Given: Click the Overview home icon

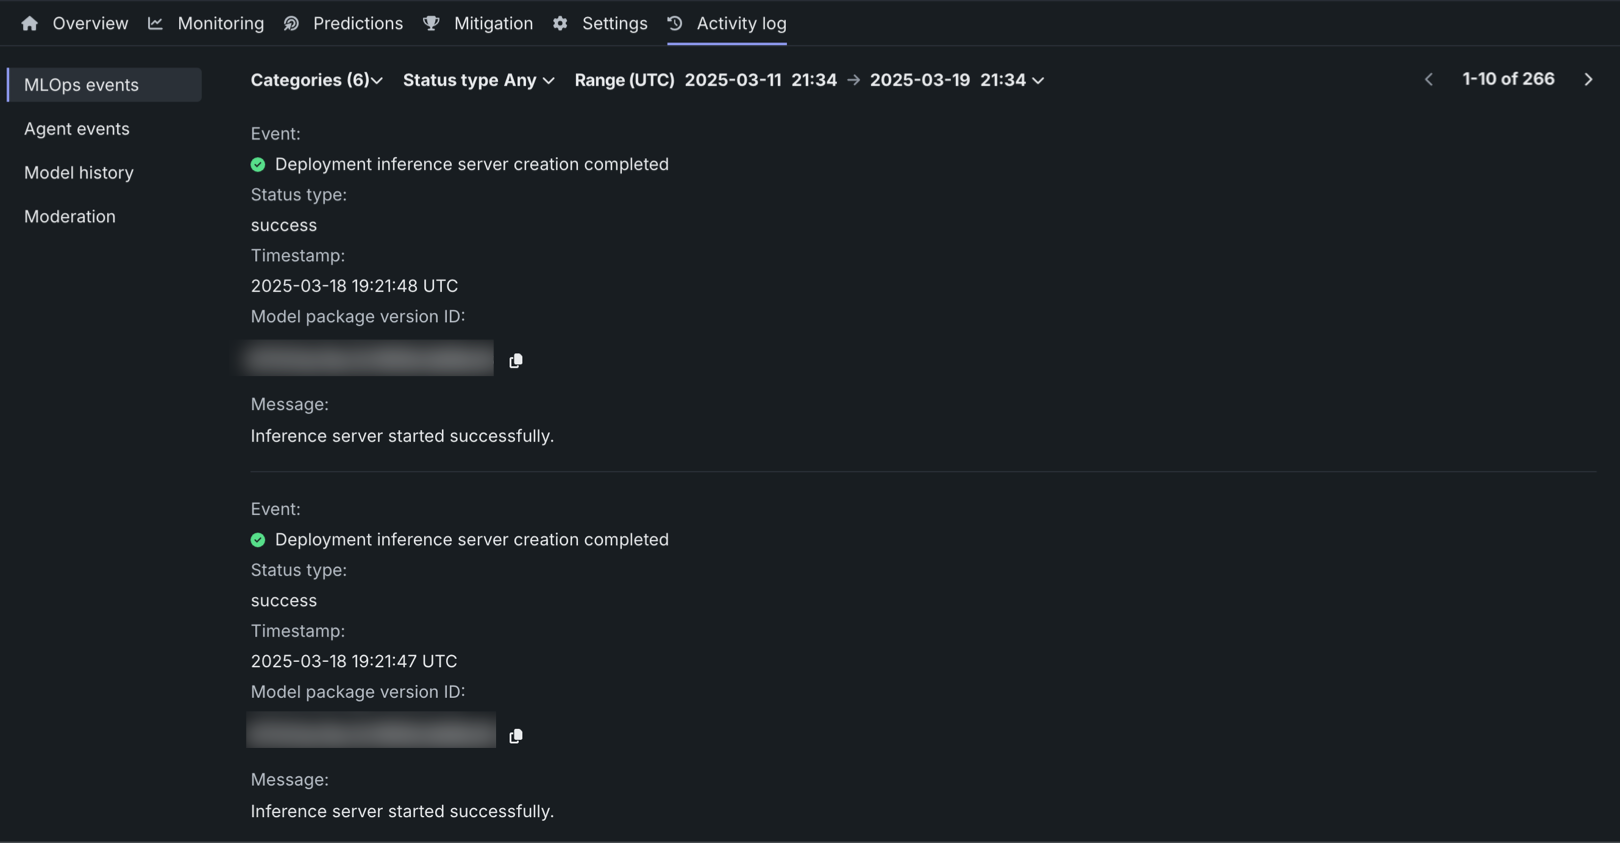Looking at the screenshot, I should [30, 23].
